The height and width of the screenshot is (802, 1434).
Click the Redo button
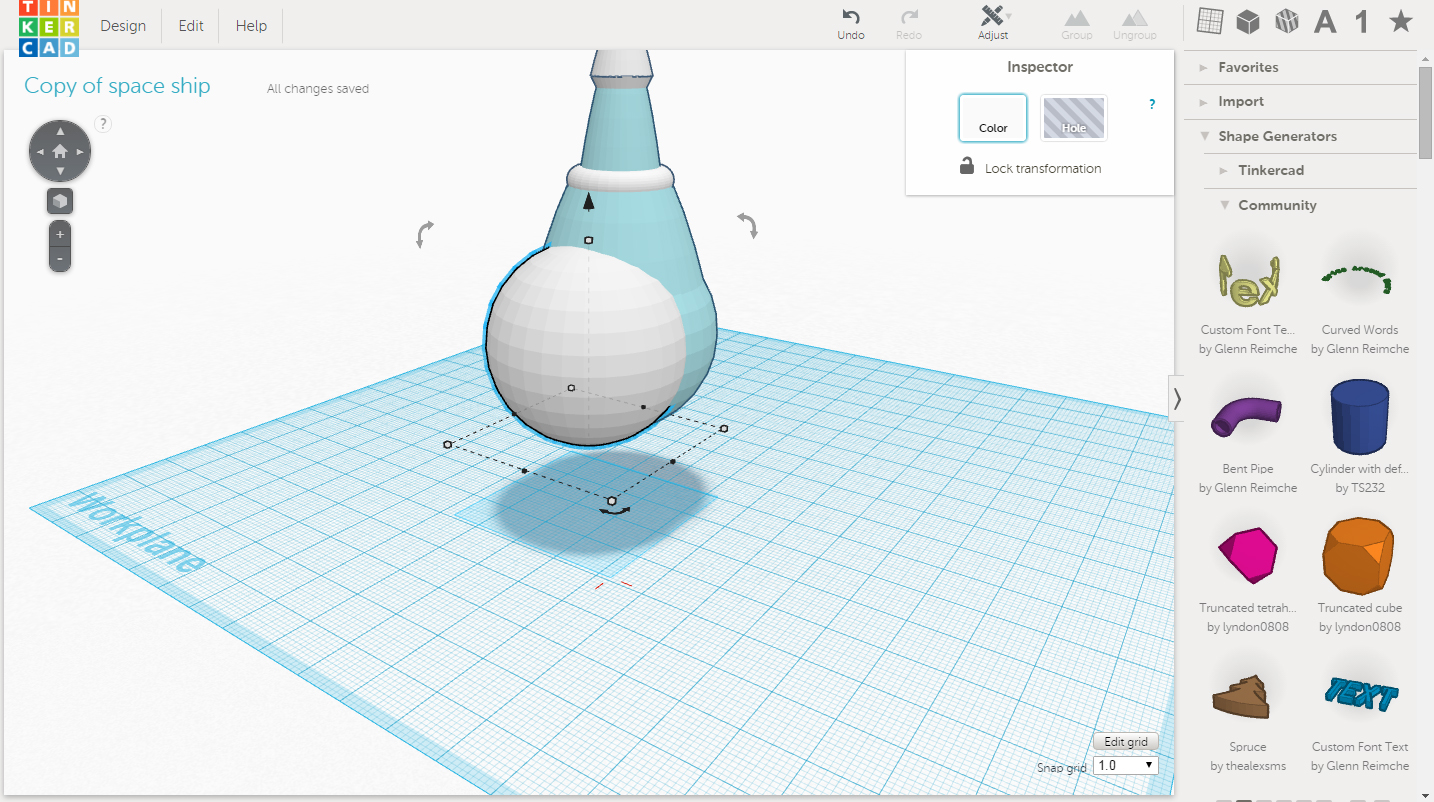909,25
